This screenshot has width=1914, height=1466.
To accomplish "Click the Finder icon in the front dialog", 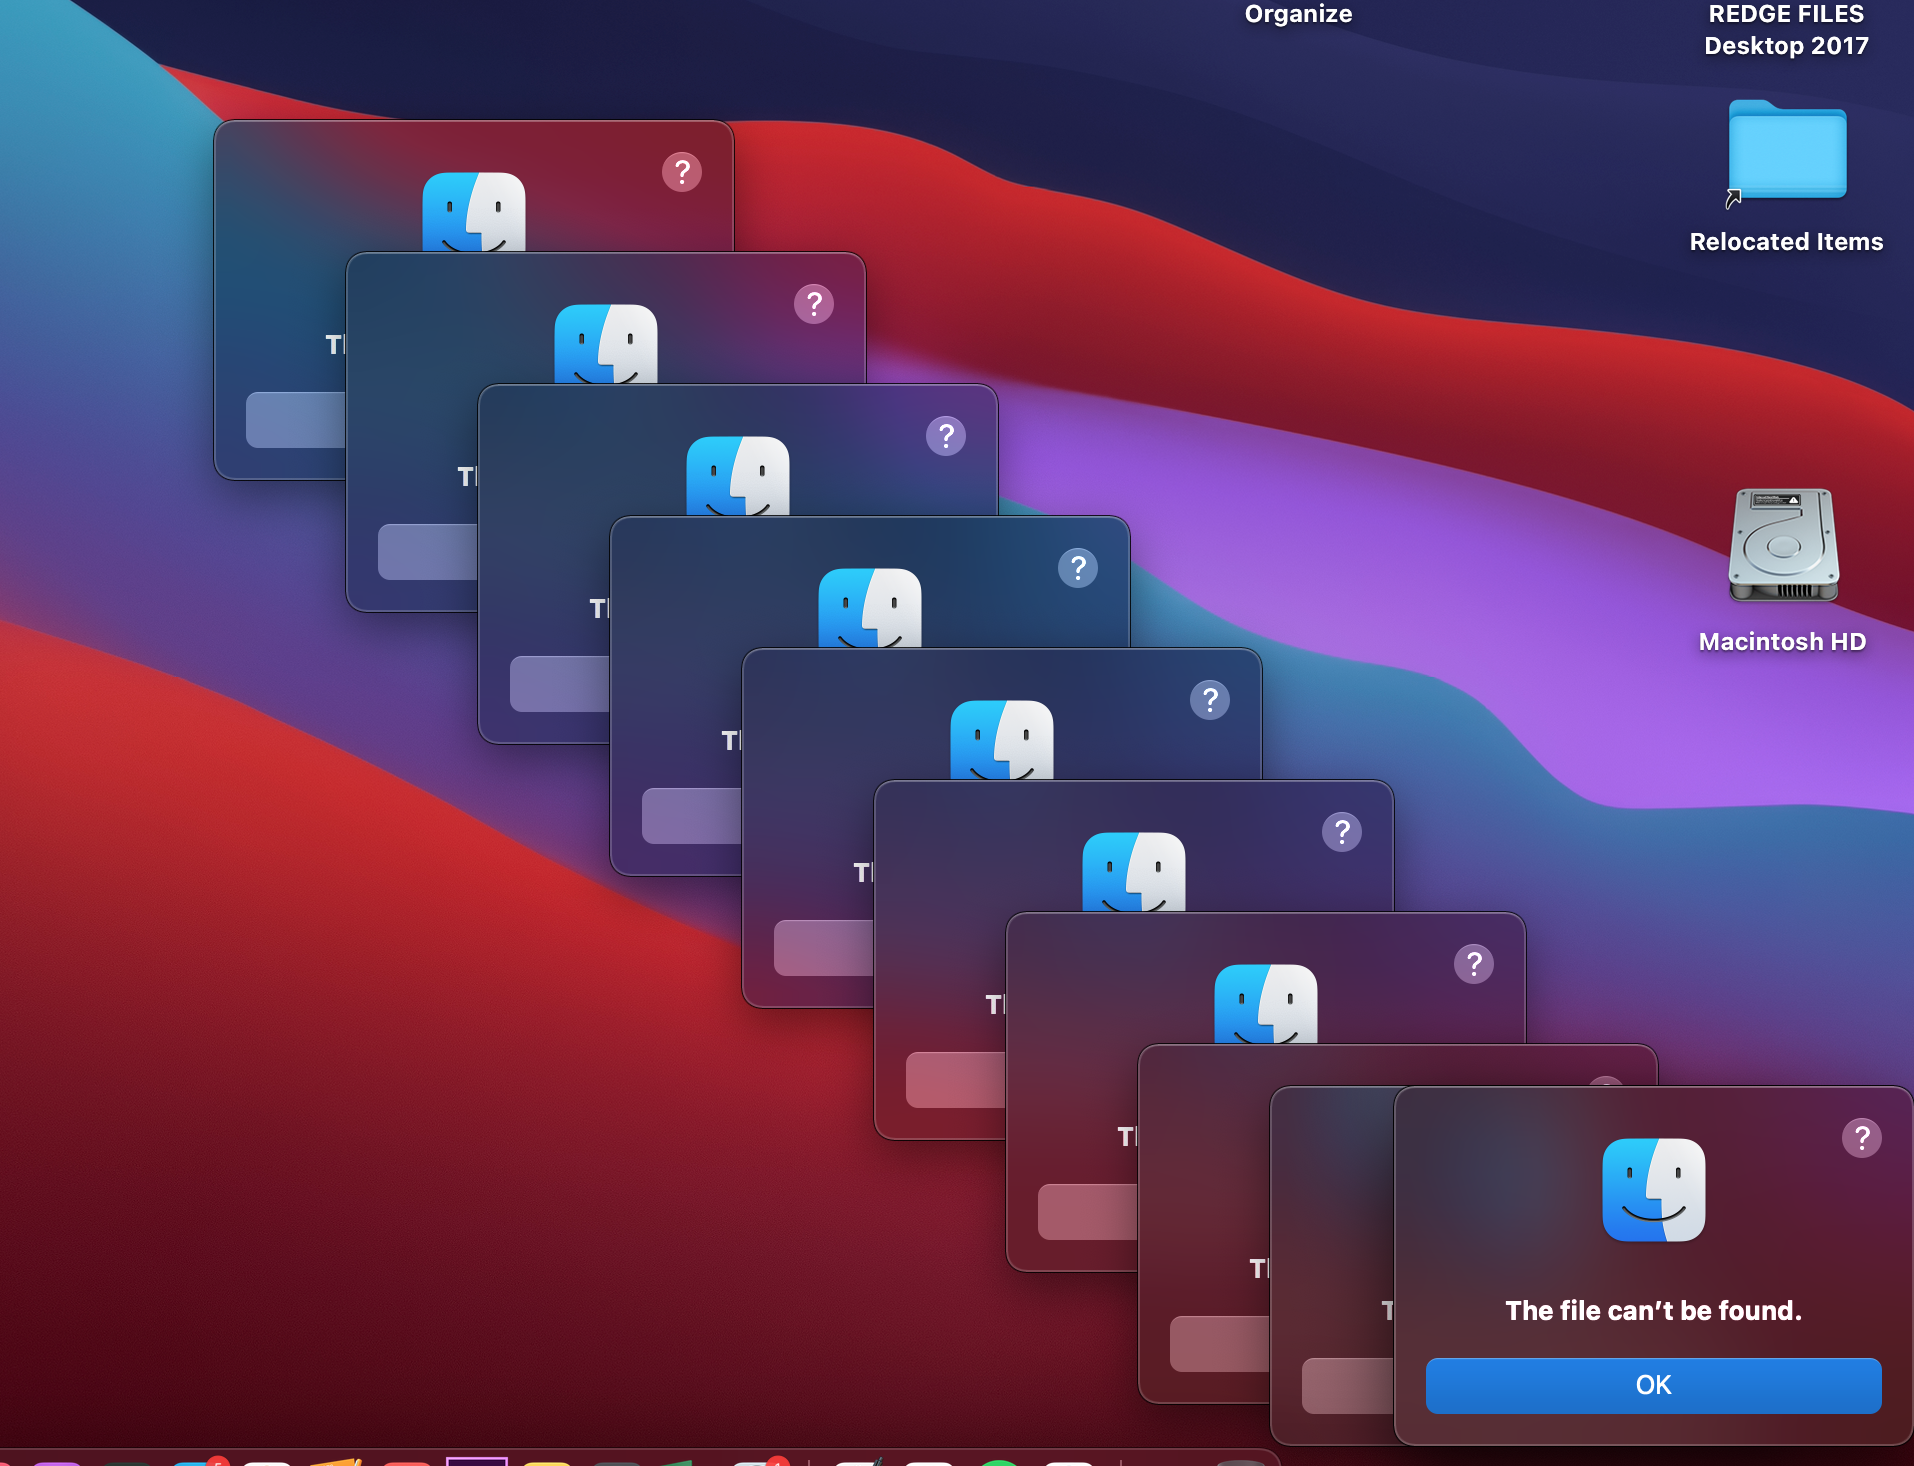I will [1653, 1190].
